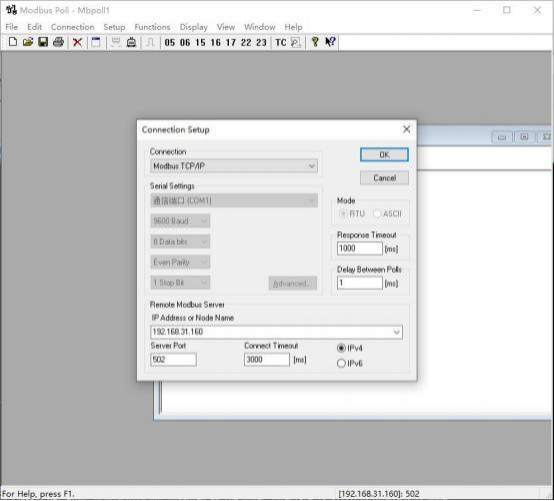Open function 05 write single coil
Screen dimensions: 554x501
click(x=170, y=43)
